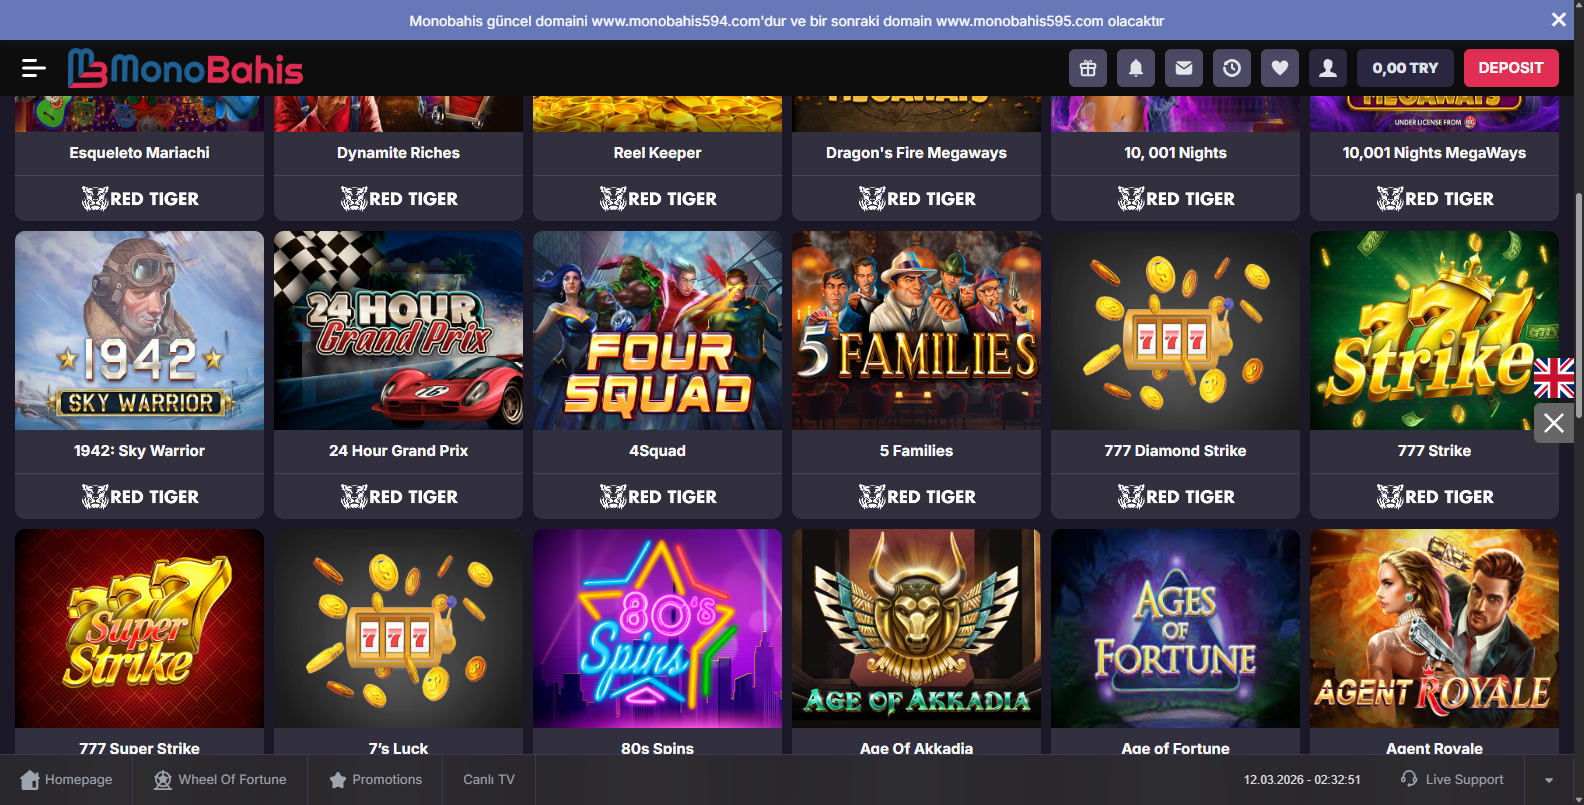This screenshot has width=1584, height=805.
Task: Click the 24 Hour Grand Prix title
Action: coord(399,451)
